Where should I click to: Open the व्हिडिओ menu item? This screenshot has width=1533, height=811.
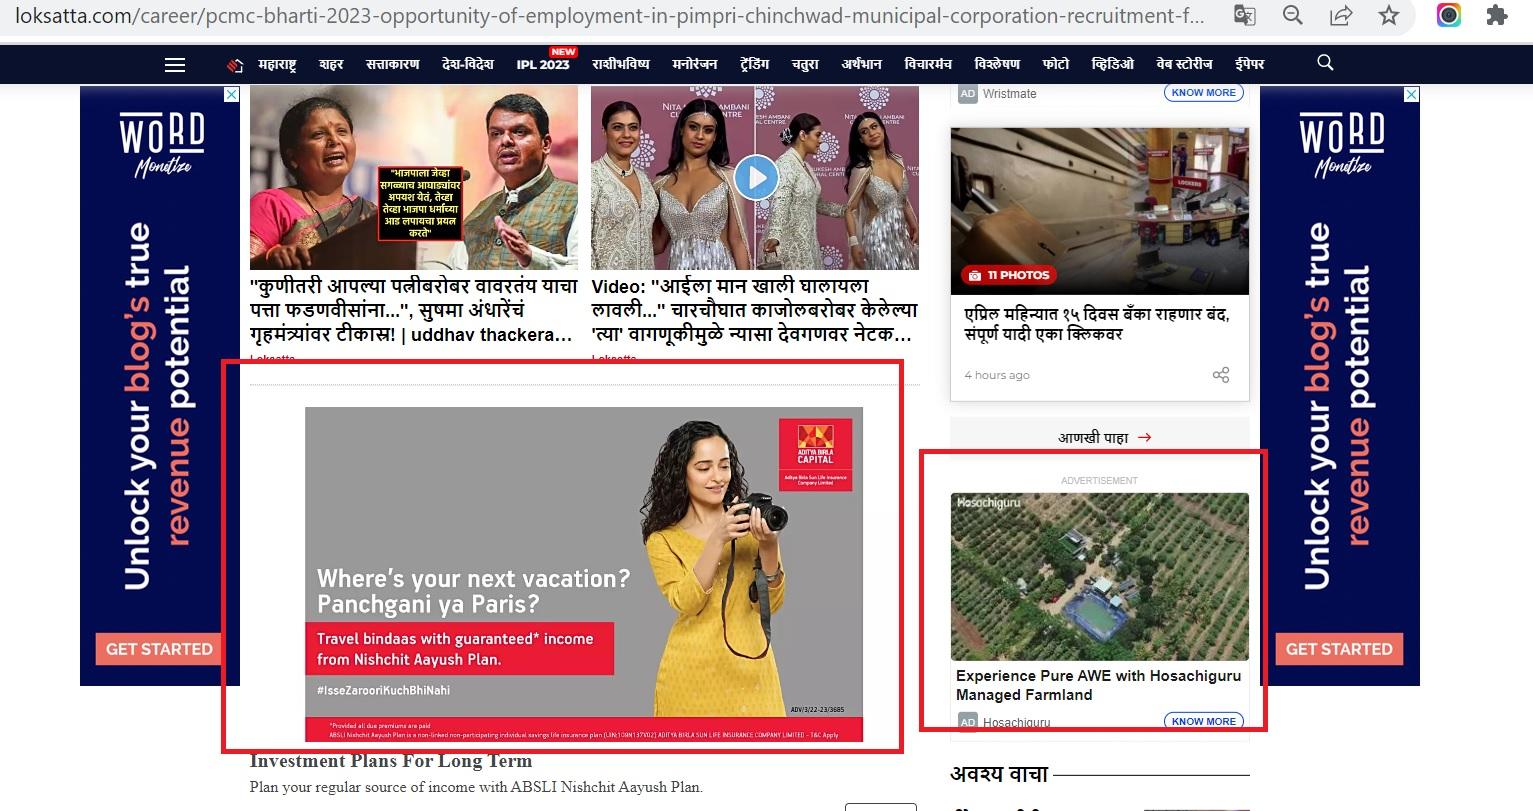click(1113, 64)
